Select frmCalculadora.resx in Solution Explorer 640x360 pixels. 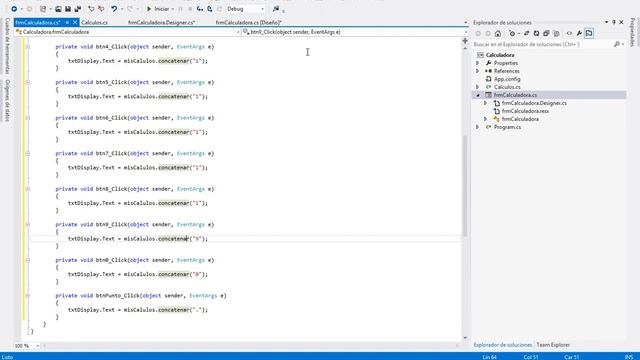point(525,111)
